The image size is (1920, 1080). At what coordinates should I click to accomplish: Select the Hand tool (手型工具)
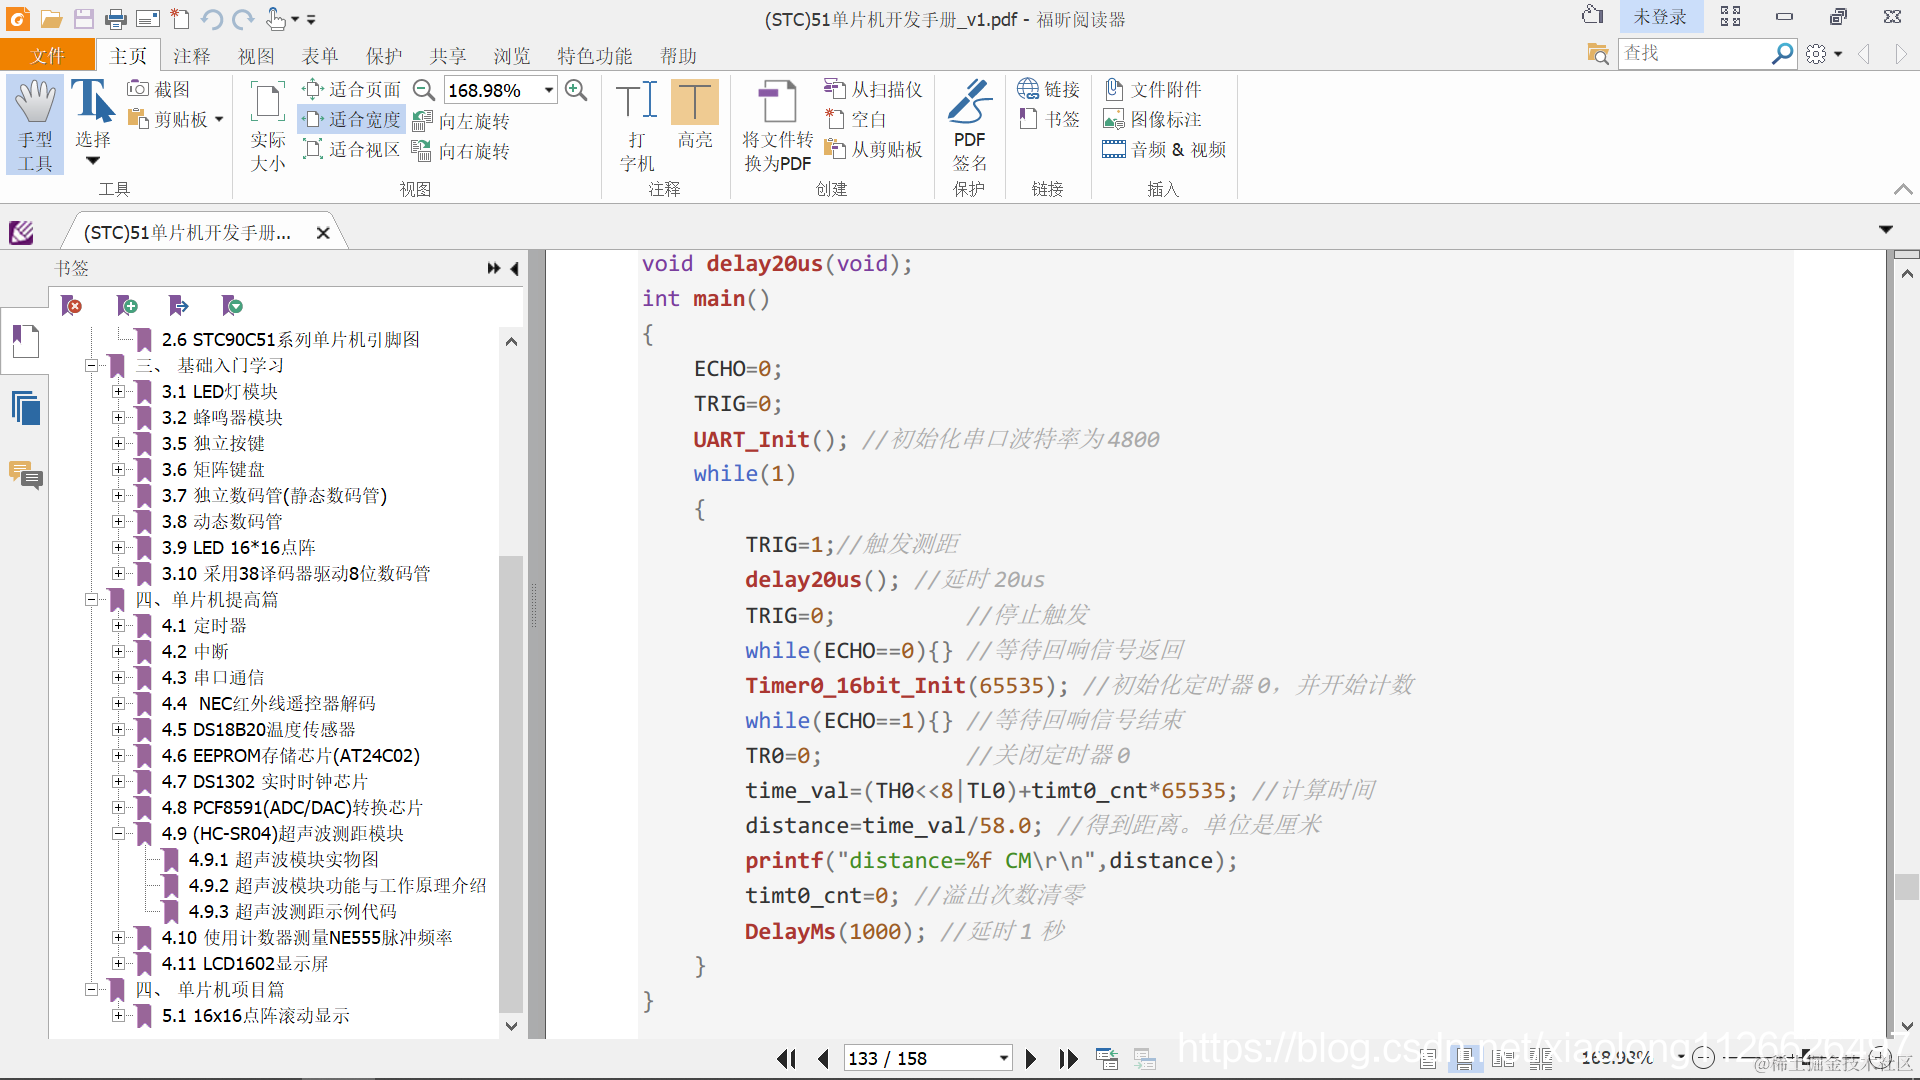click(x=35, y=124)
